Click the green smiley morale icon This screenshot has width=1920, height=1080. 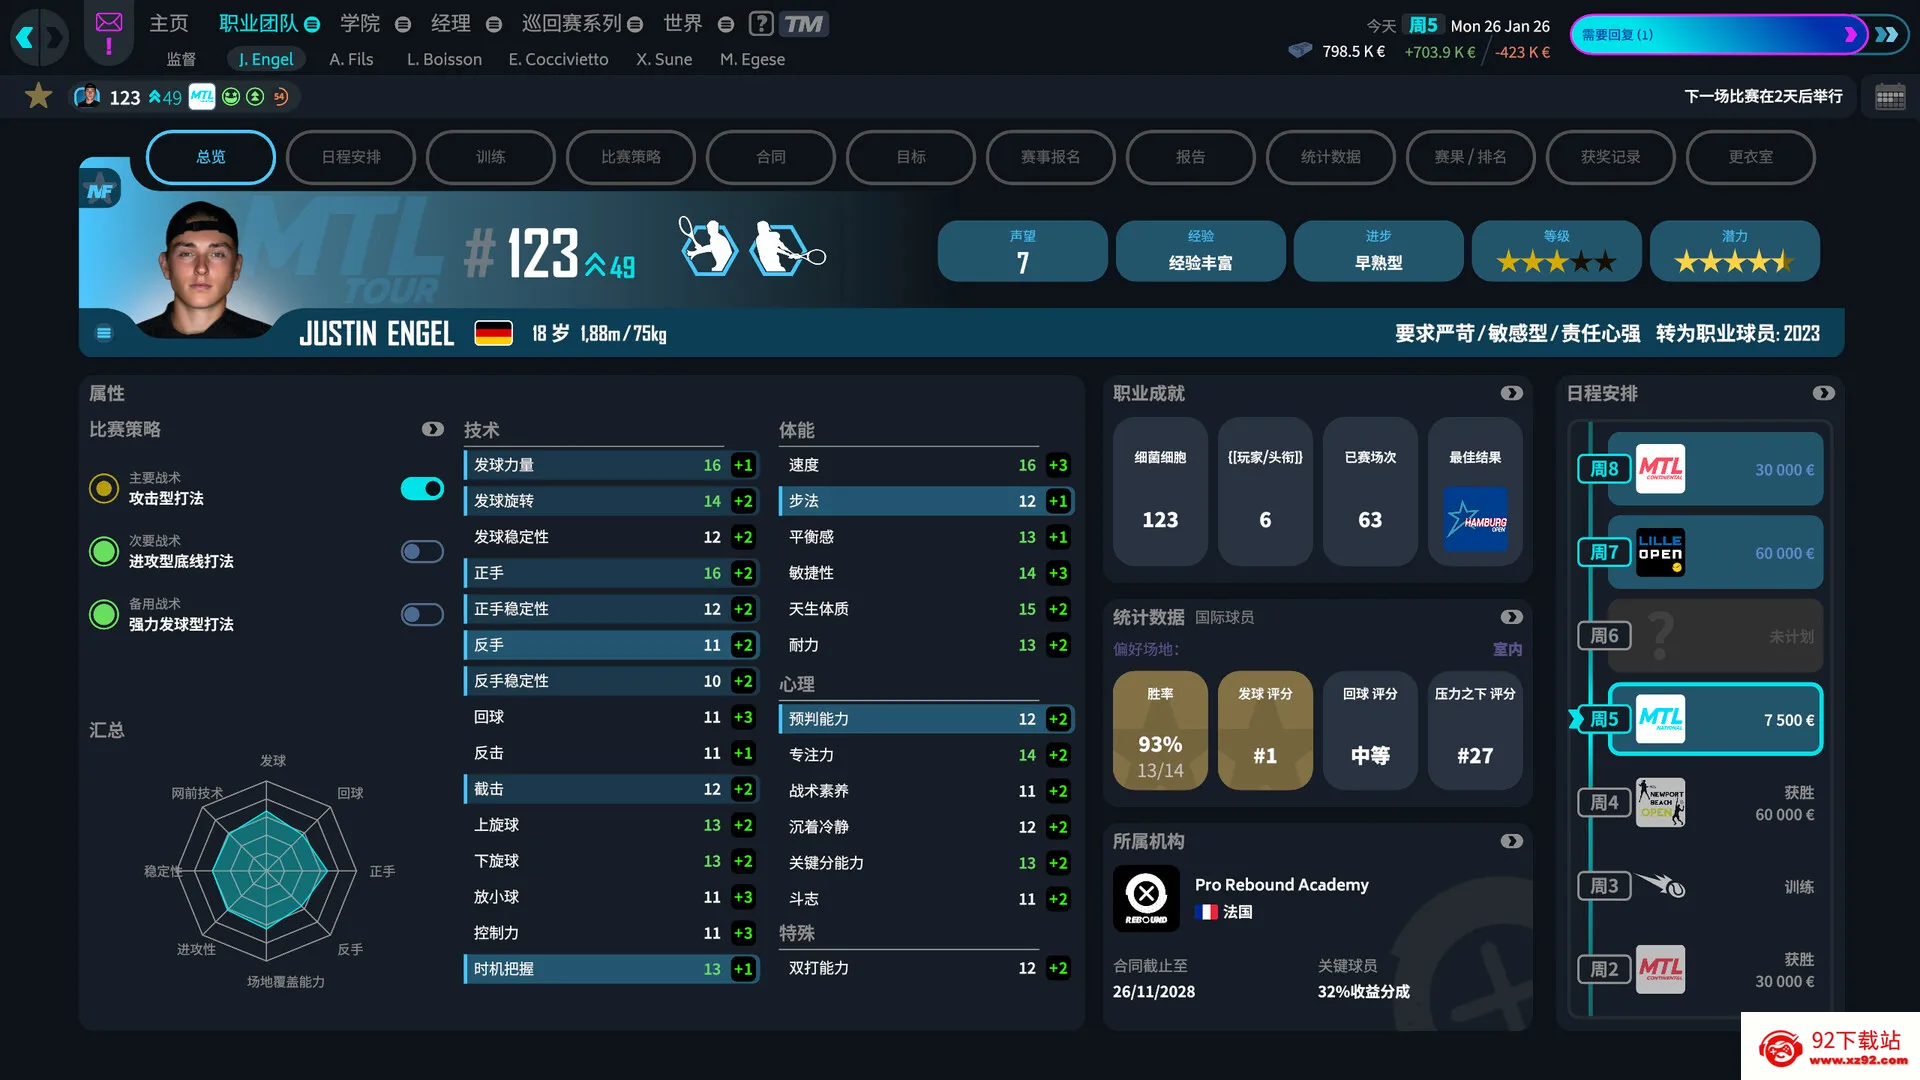(231, 97)
